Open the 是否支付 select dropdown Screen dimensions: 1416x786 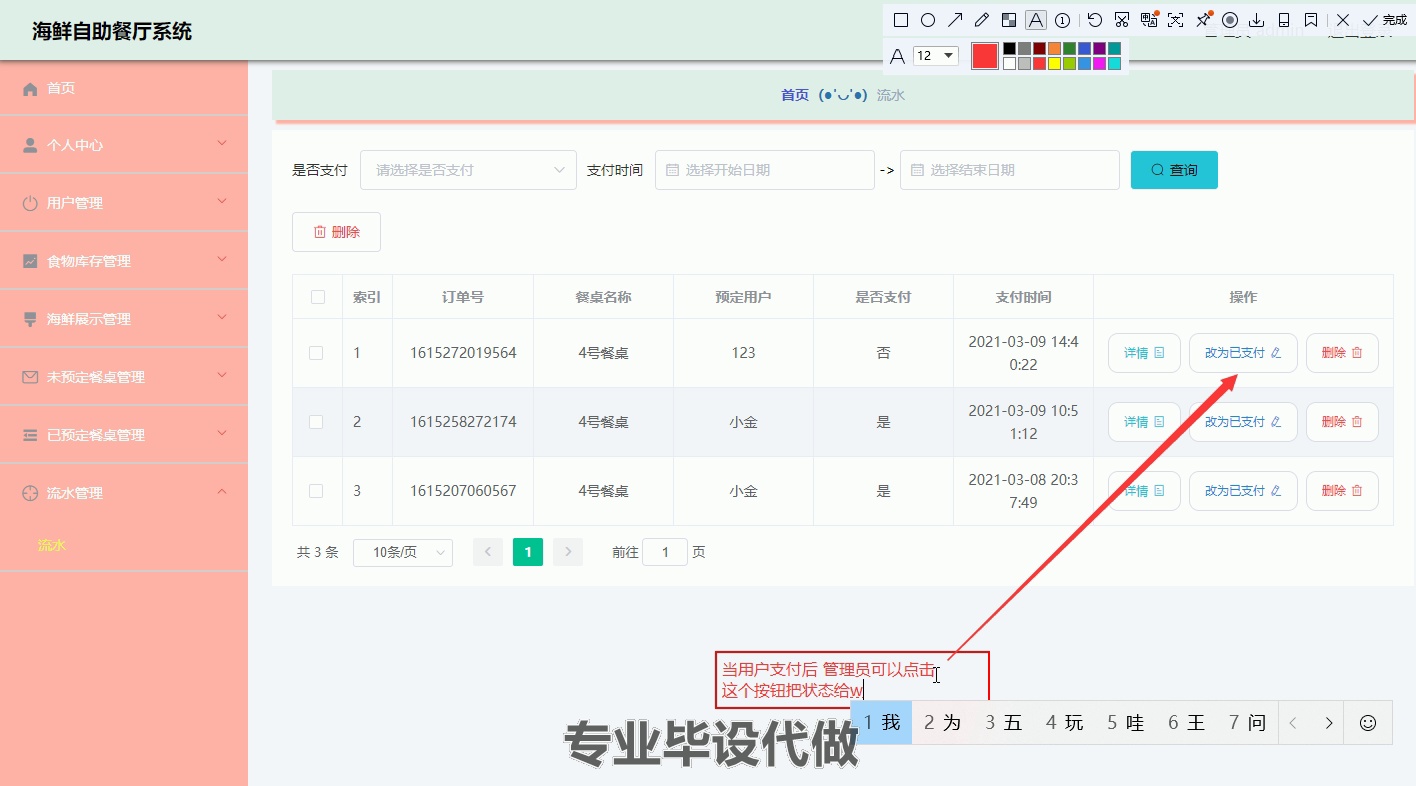tap(468, 170)
